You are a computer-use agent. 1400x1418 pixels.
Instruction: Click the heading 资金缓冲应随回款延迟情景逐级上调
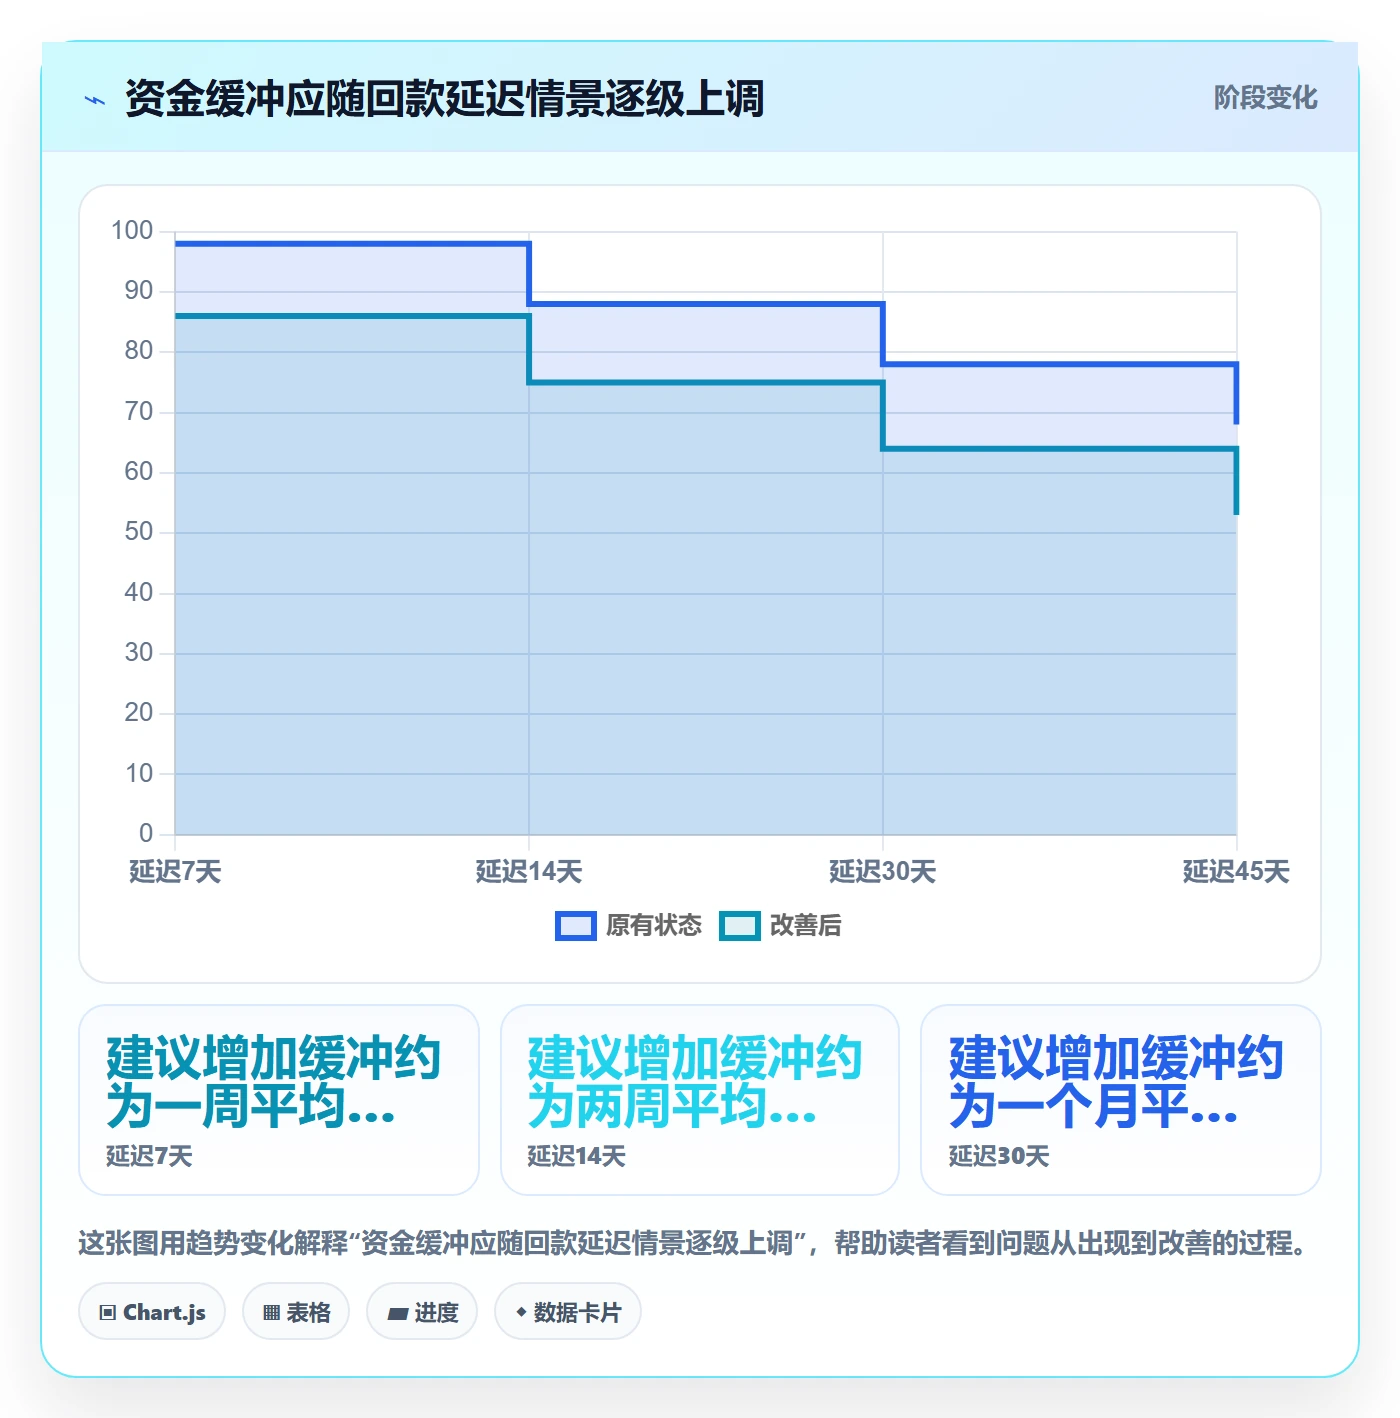coord(445,99)
